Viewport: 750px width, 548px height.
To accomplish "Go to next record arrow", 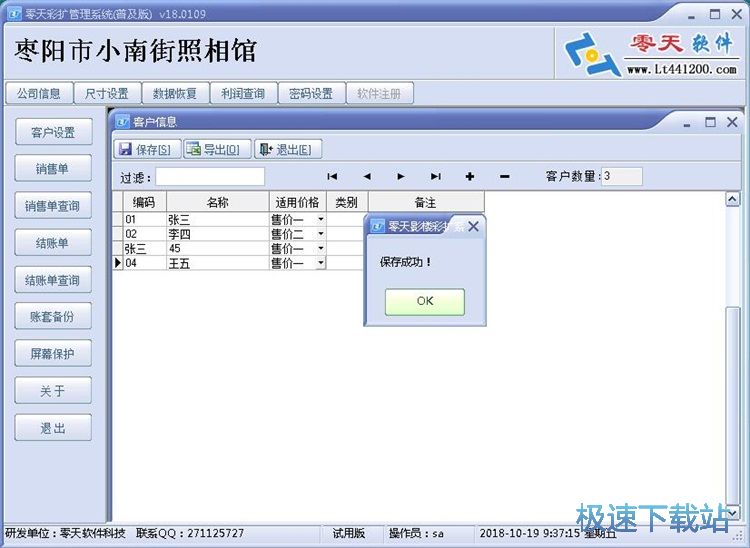I will pos(401,176).
